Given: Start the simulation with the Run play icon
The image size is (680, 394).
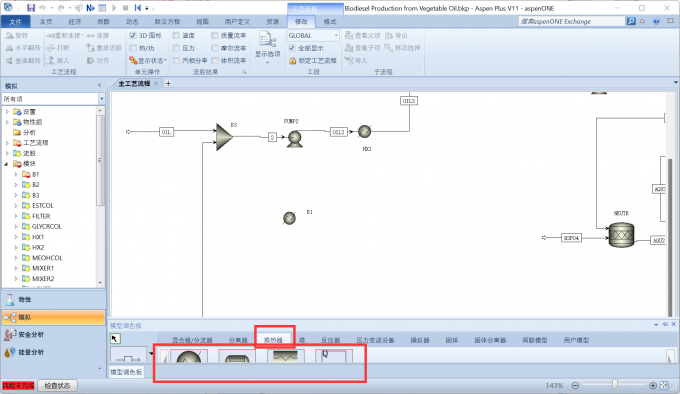Looking at the screenshot, I should point(114,8).
